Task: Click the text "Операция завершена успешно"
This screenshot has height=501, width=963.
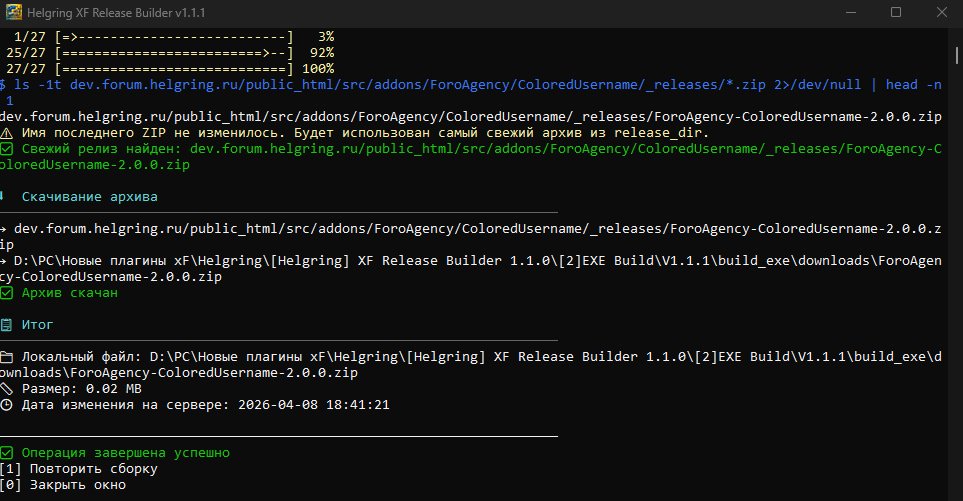Action: 126,453
